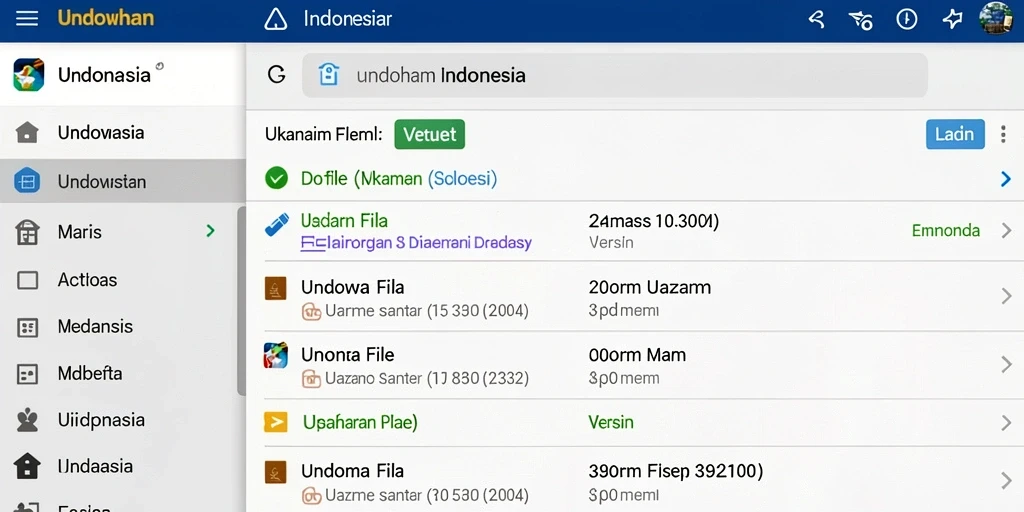Click the sparkle star icon in the top bar
Viewport: 1024px width, 512px height.
[x=952, y=19]
